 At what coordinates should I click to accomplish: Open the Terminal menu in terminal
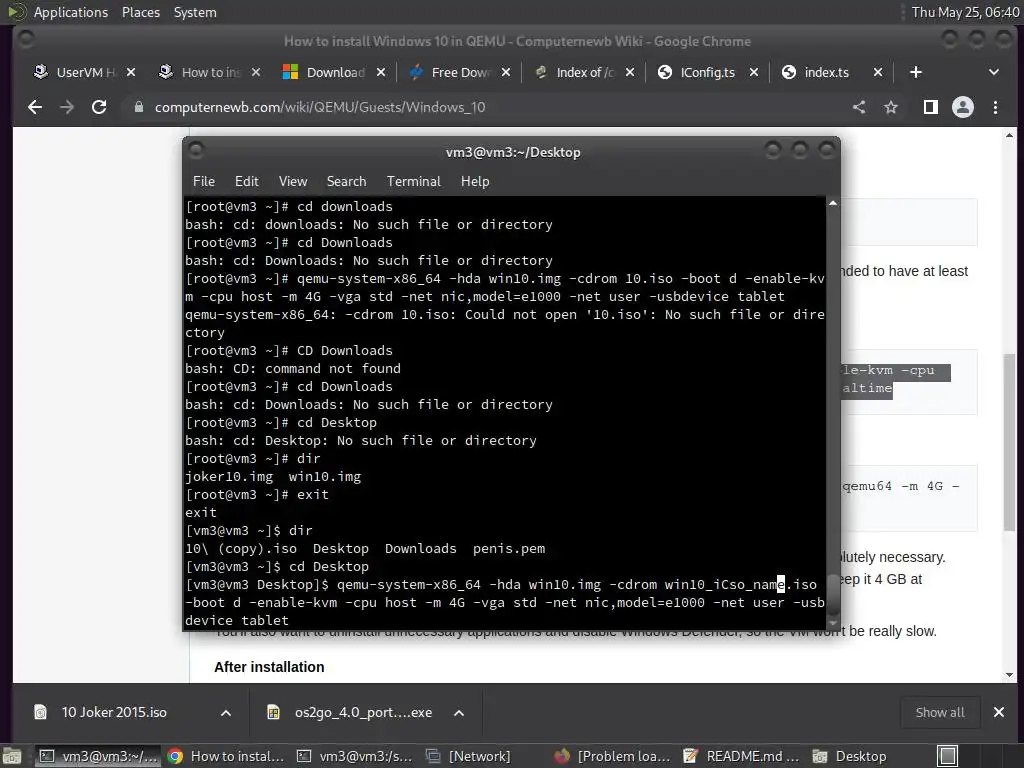(413, 182)
